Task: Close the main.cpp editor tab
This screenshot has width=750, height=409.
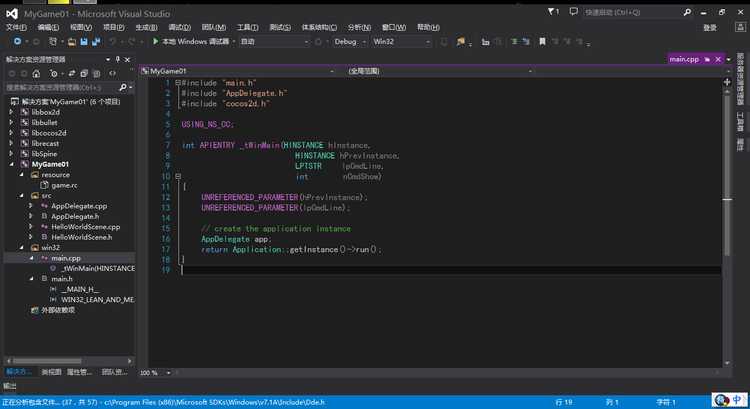Action: coord(718,59)
